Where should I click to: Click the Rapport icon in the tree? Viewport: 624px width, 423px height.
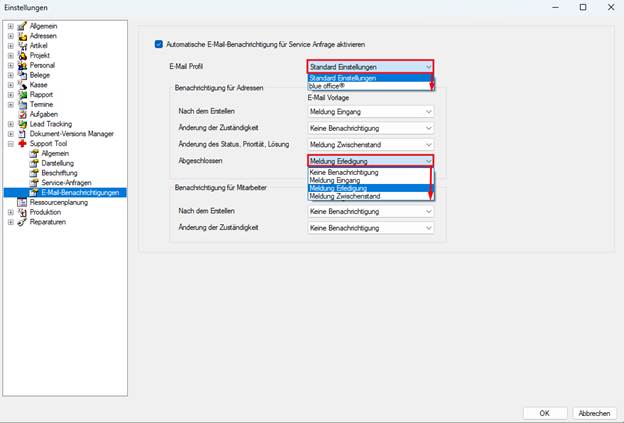pos(23,95)
